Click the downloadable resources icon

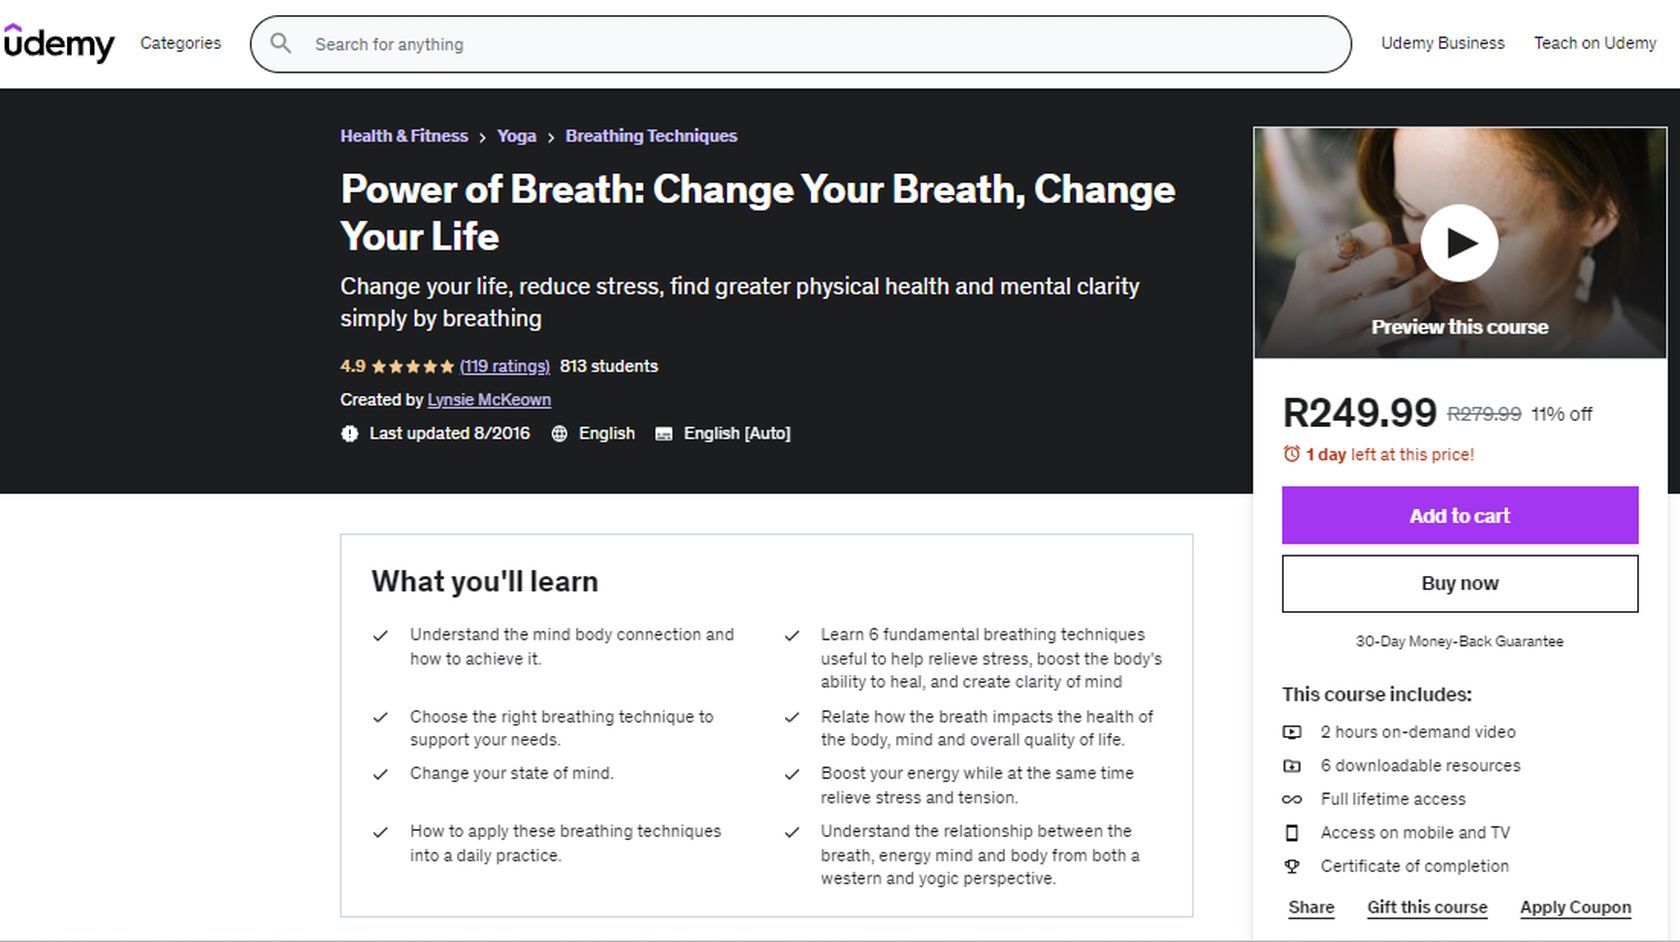[x=1292, y=766]
